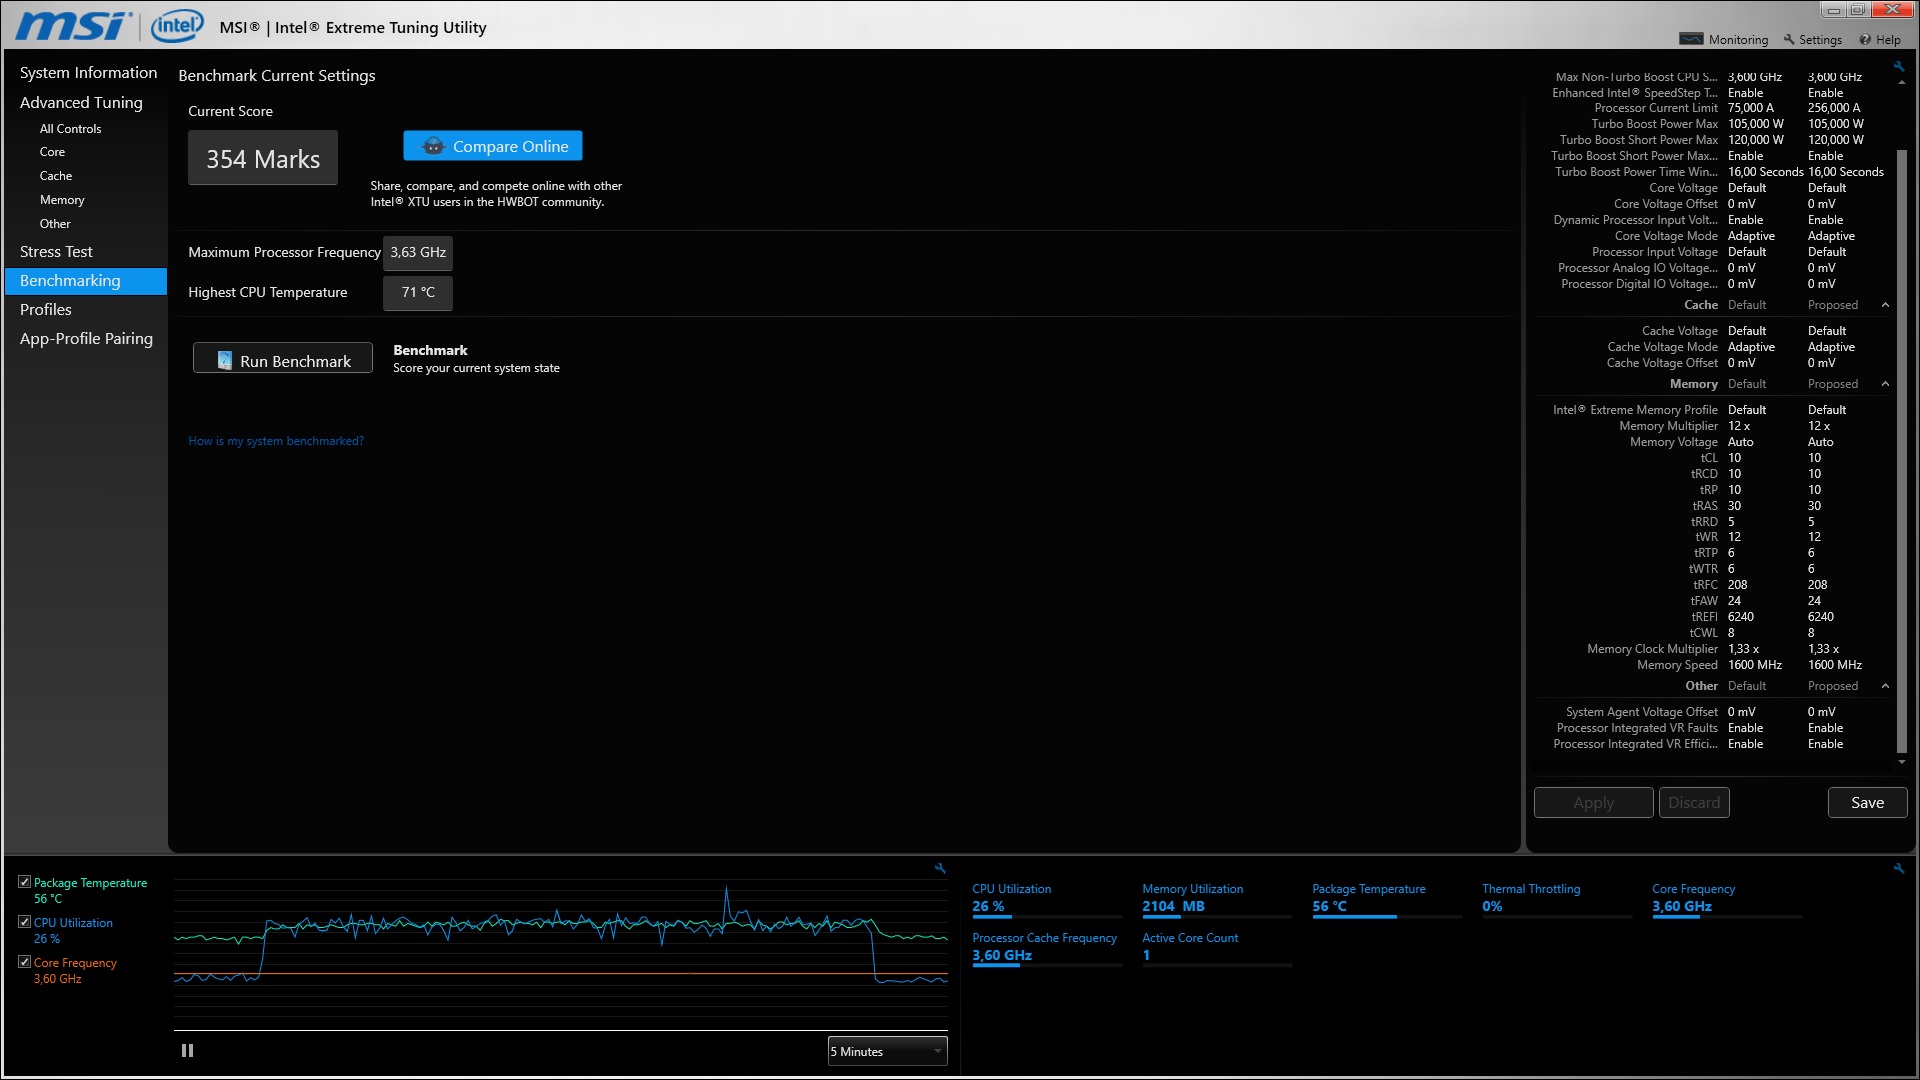Image resolution: width=1920 pixels, height=1080 pixels.
Task: Click the Intel logo in title bar
Action: click(x=177, y=25)
